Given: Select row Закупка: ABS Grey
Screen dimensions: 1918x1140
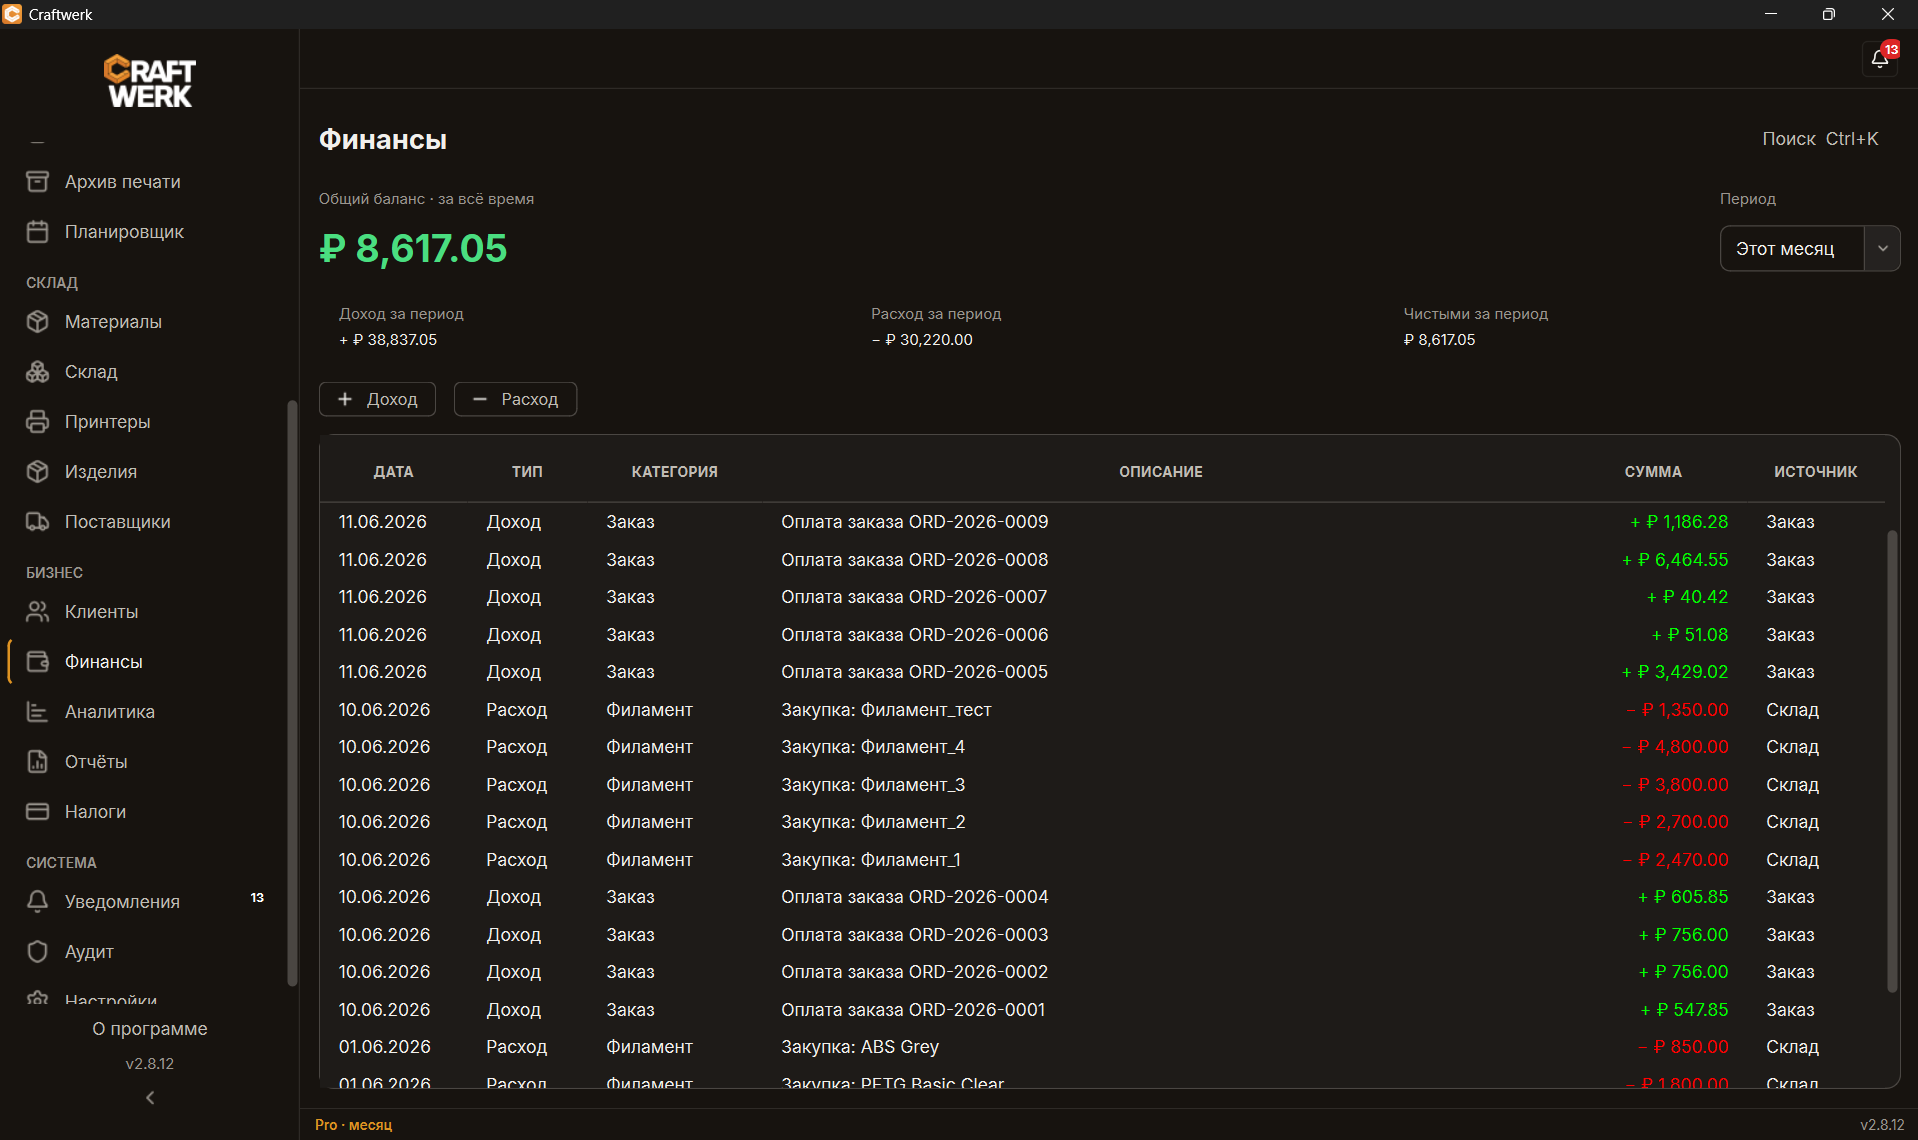Looking at the screenshot, I should tap(1102, 1047).
